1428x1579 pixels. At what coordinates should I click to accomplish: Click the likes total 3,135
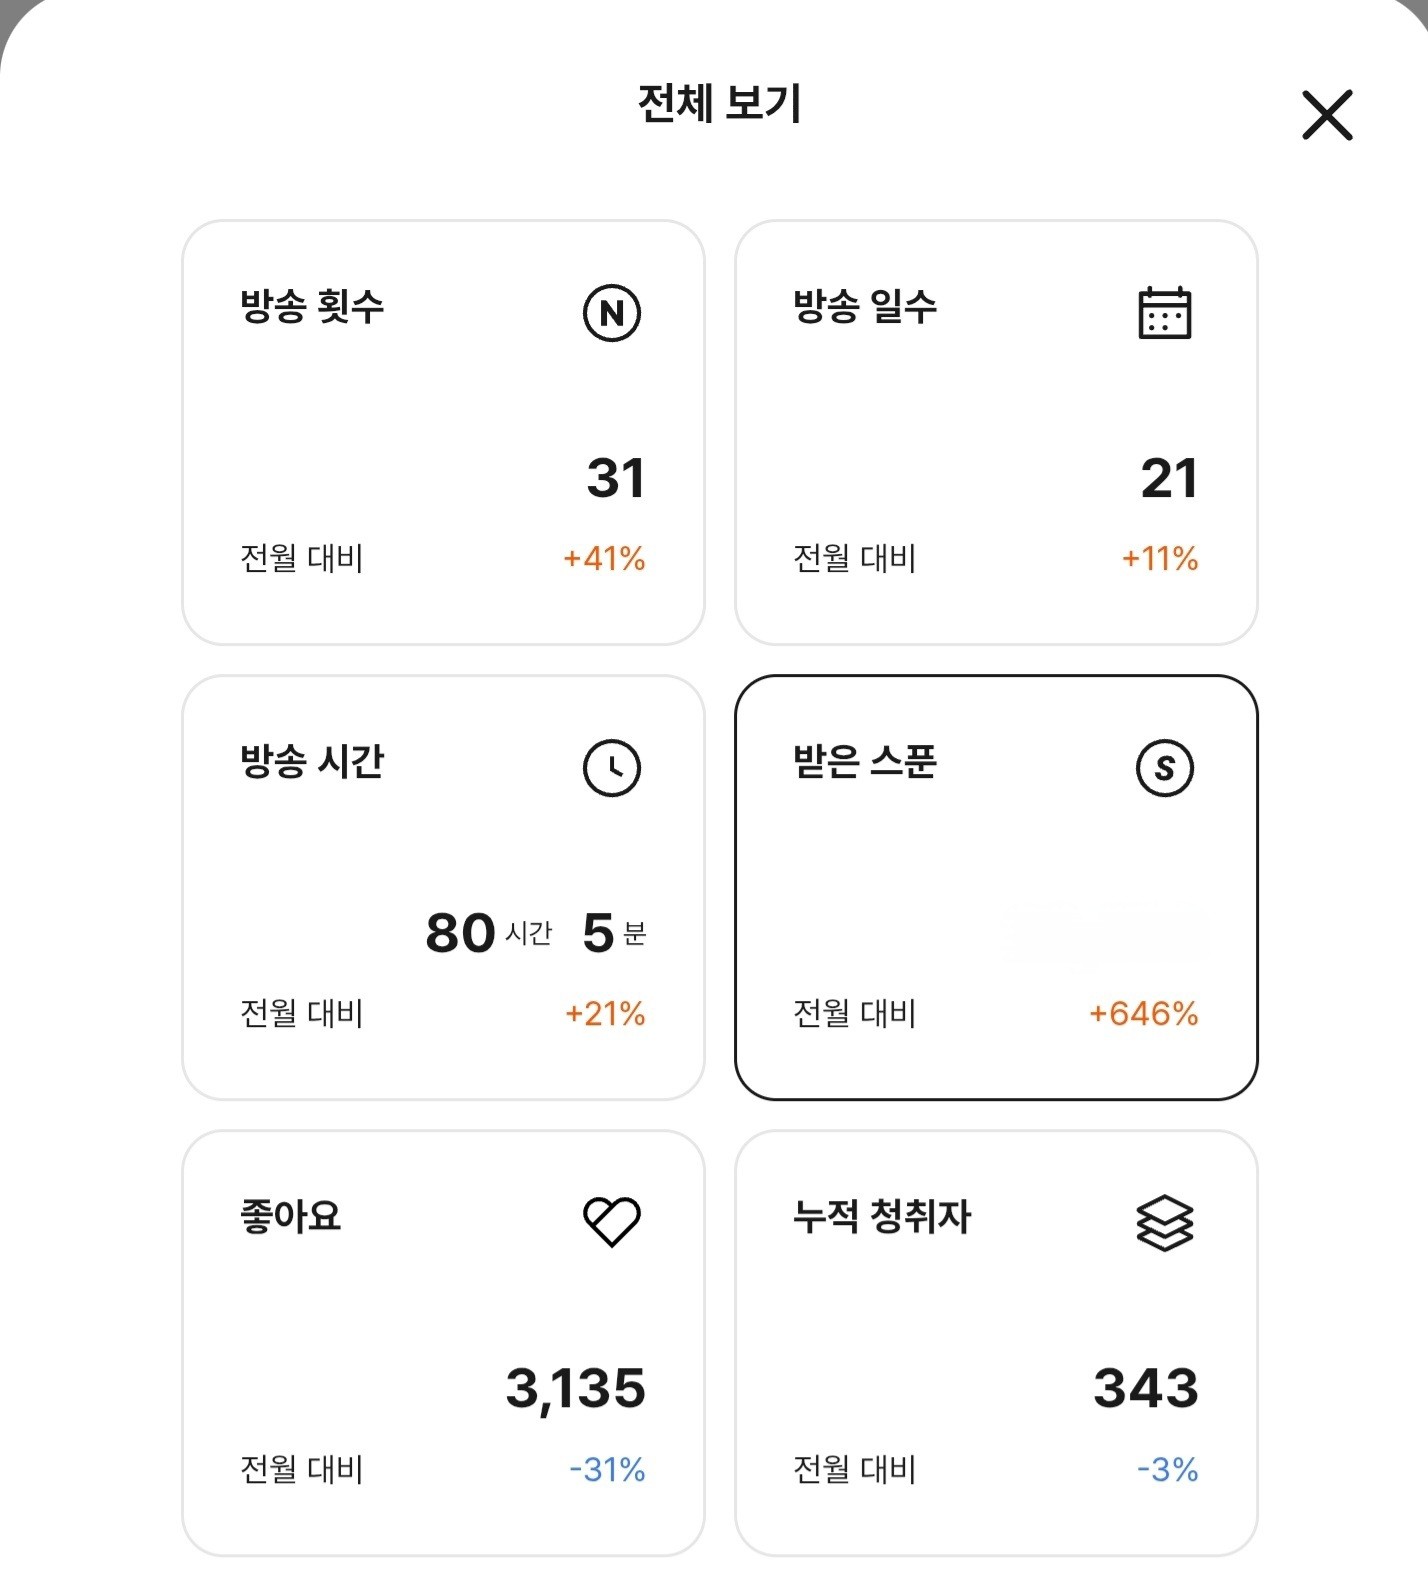click(x=576, y=1388)
